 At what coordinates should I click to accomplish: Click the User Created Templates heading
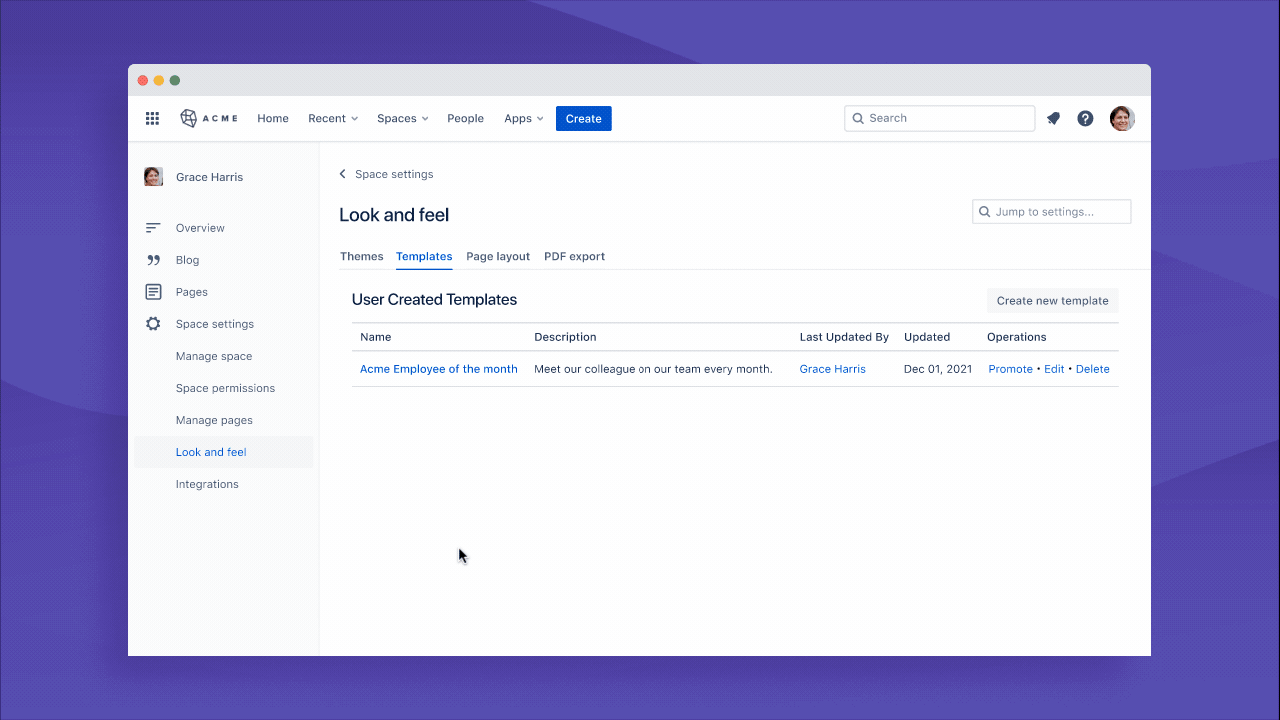[x=434, y=300]
